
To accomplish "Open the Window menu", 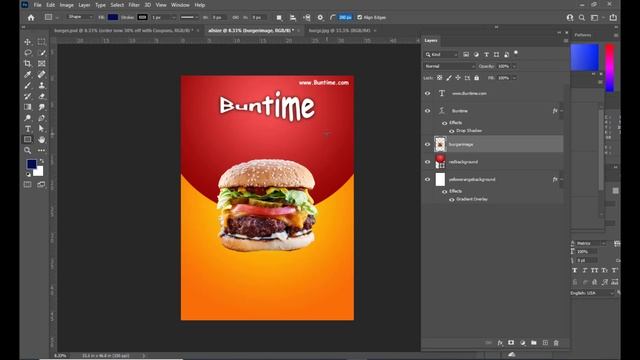I will click(180, 5).
